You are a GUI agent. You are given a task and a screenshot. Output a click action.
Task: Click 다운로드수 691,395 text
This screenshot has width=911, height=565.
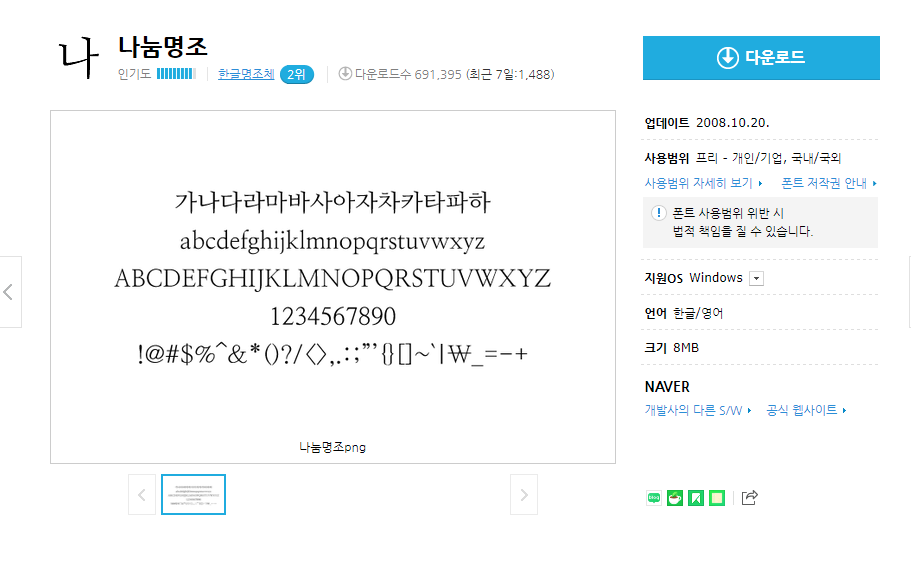pos(408,74)
